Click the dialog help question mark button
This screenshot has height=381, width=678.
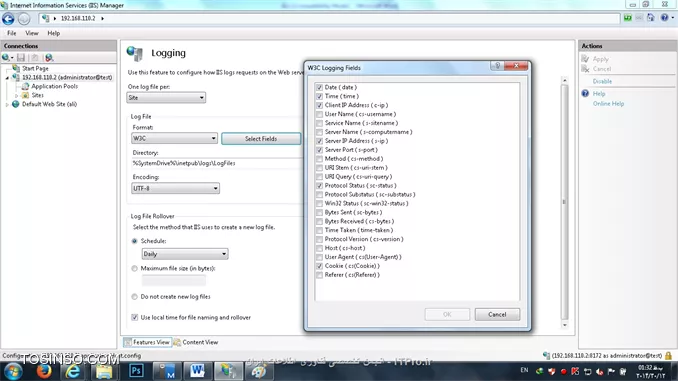tap(497, 66)
